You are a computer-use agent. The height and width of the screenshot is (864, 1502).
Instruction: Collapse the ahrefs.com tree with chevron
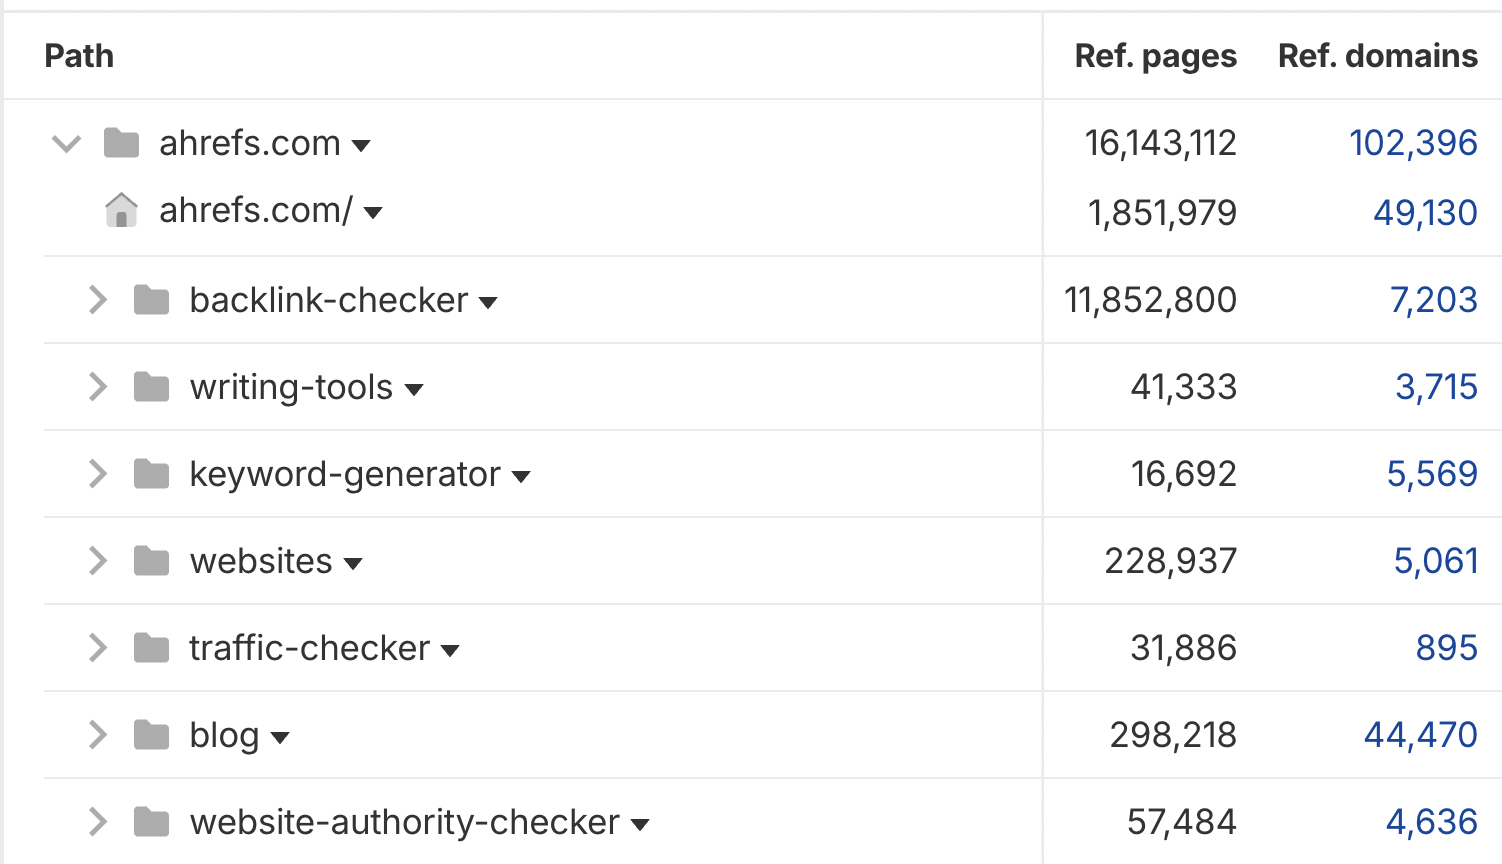coord(66,144)
